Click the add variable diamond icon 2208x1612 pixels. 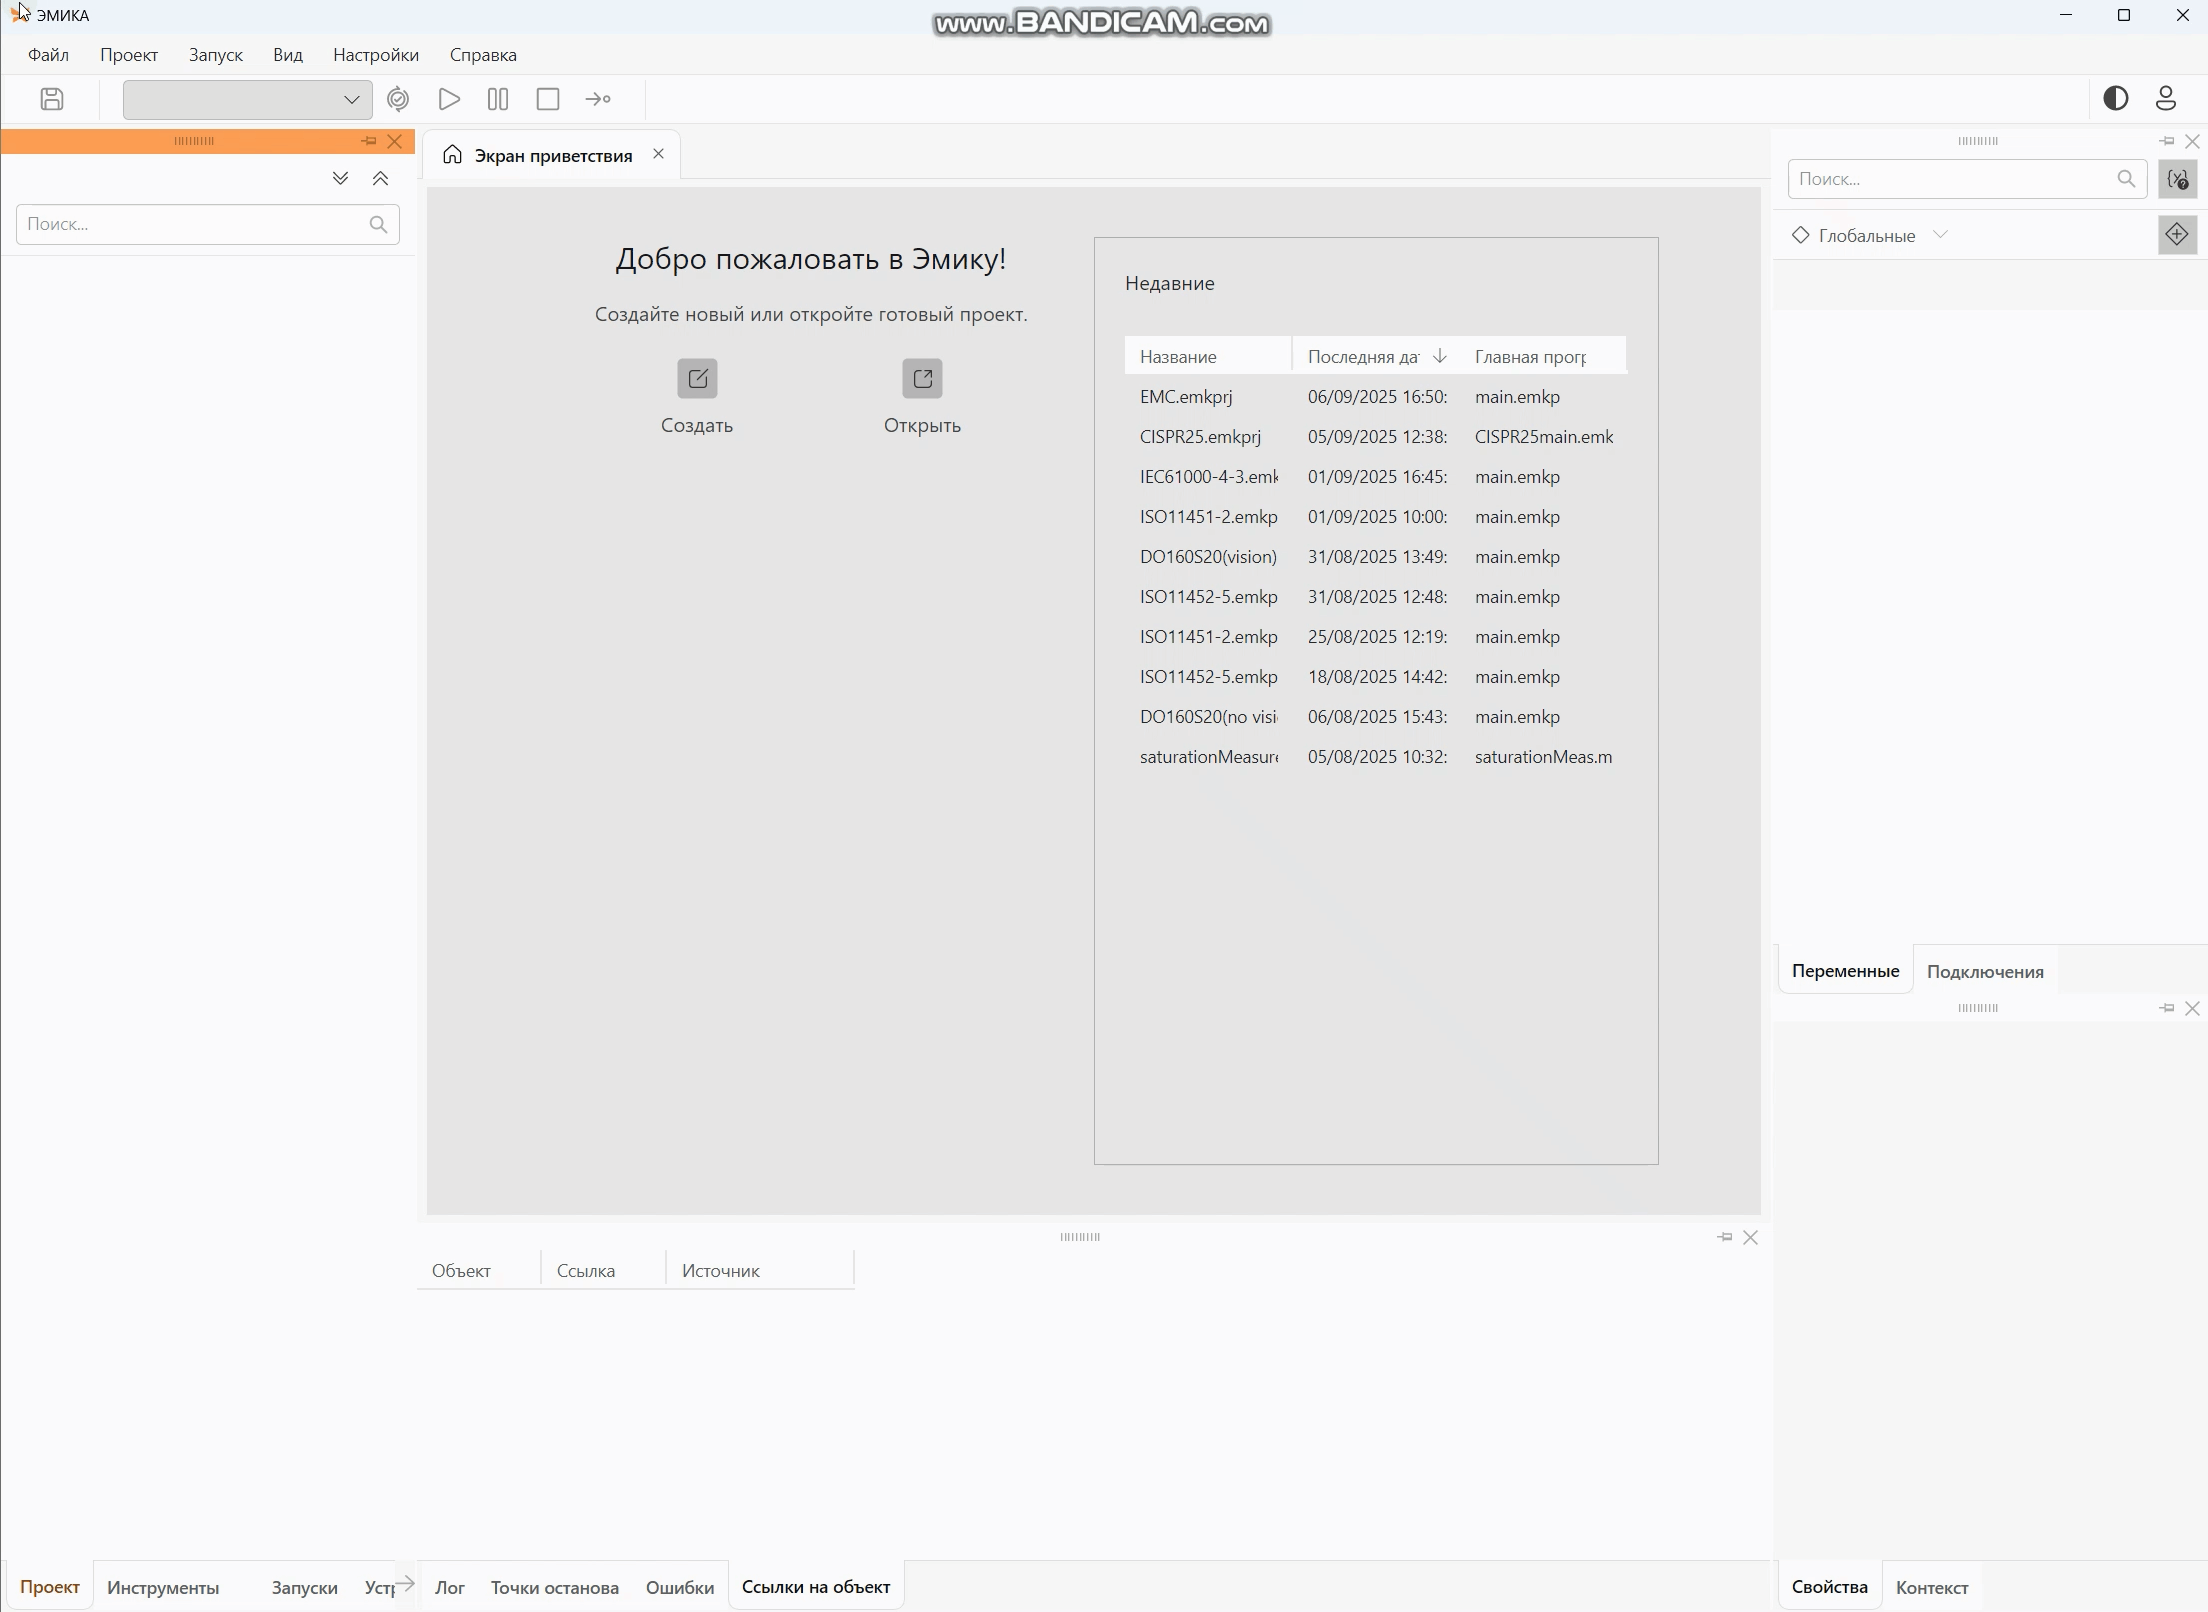2177,235
